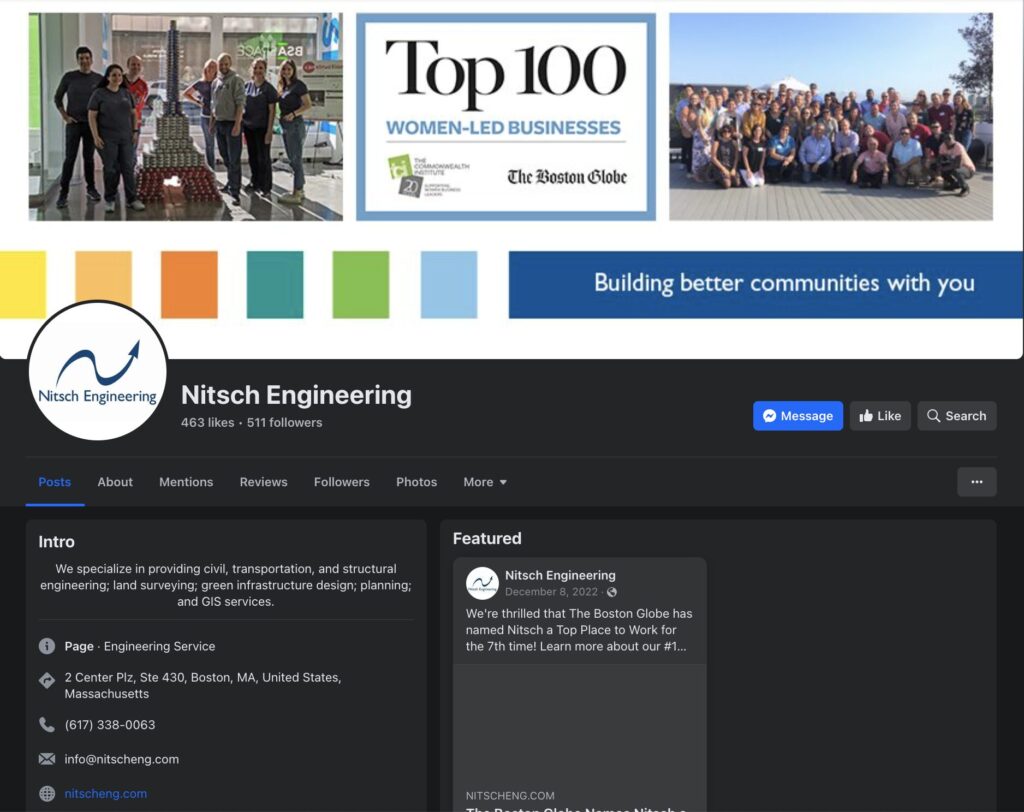Click the NITSCHENG.COM link preview label

pyautogui.click(x=510, y=796)
